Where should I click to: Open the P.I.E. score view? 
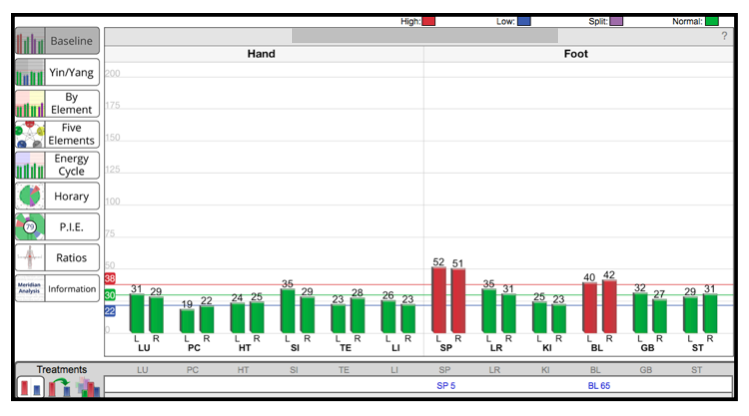pos(57,227)
